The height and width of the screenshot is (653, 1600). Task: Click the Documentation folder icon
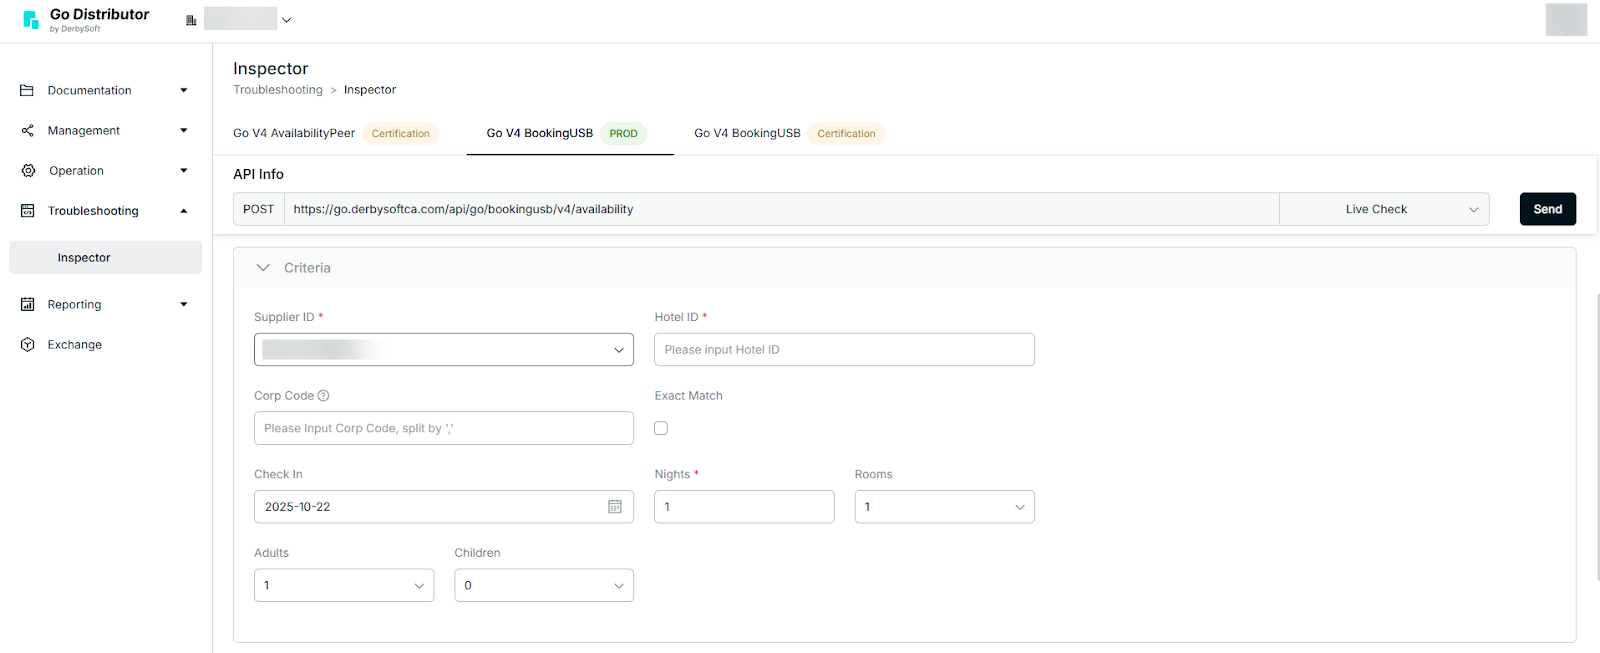click(x=27, y=90)
